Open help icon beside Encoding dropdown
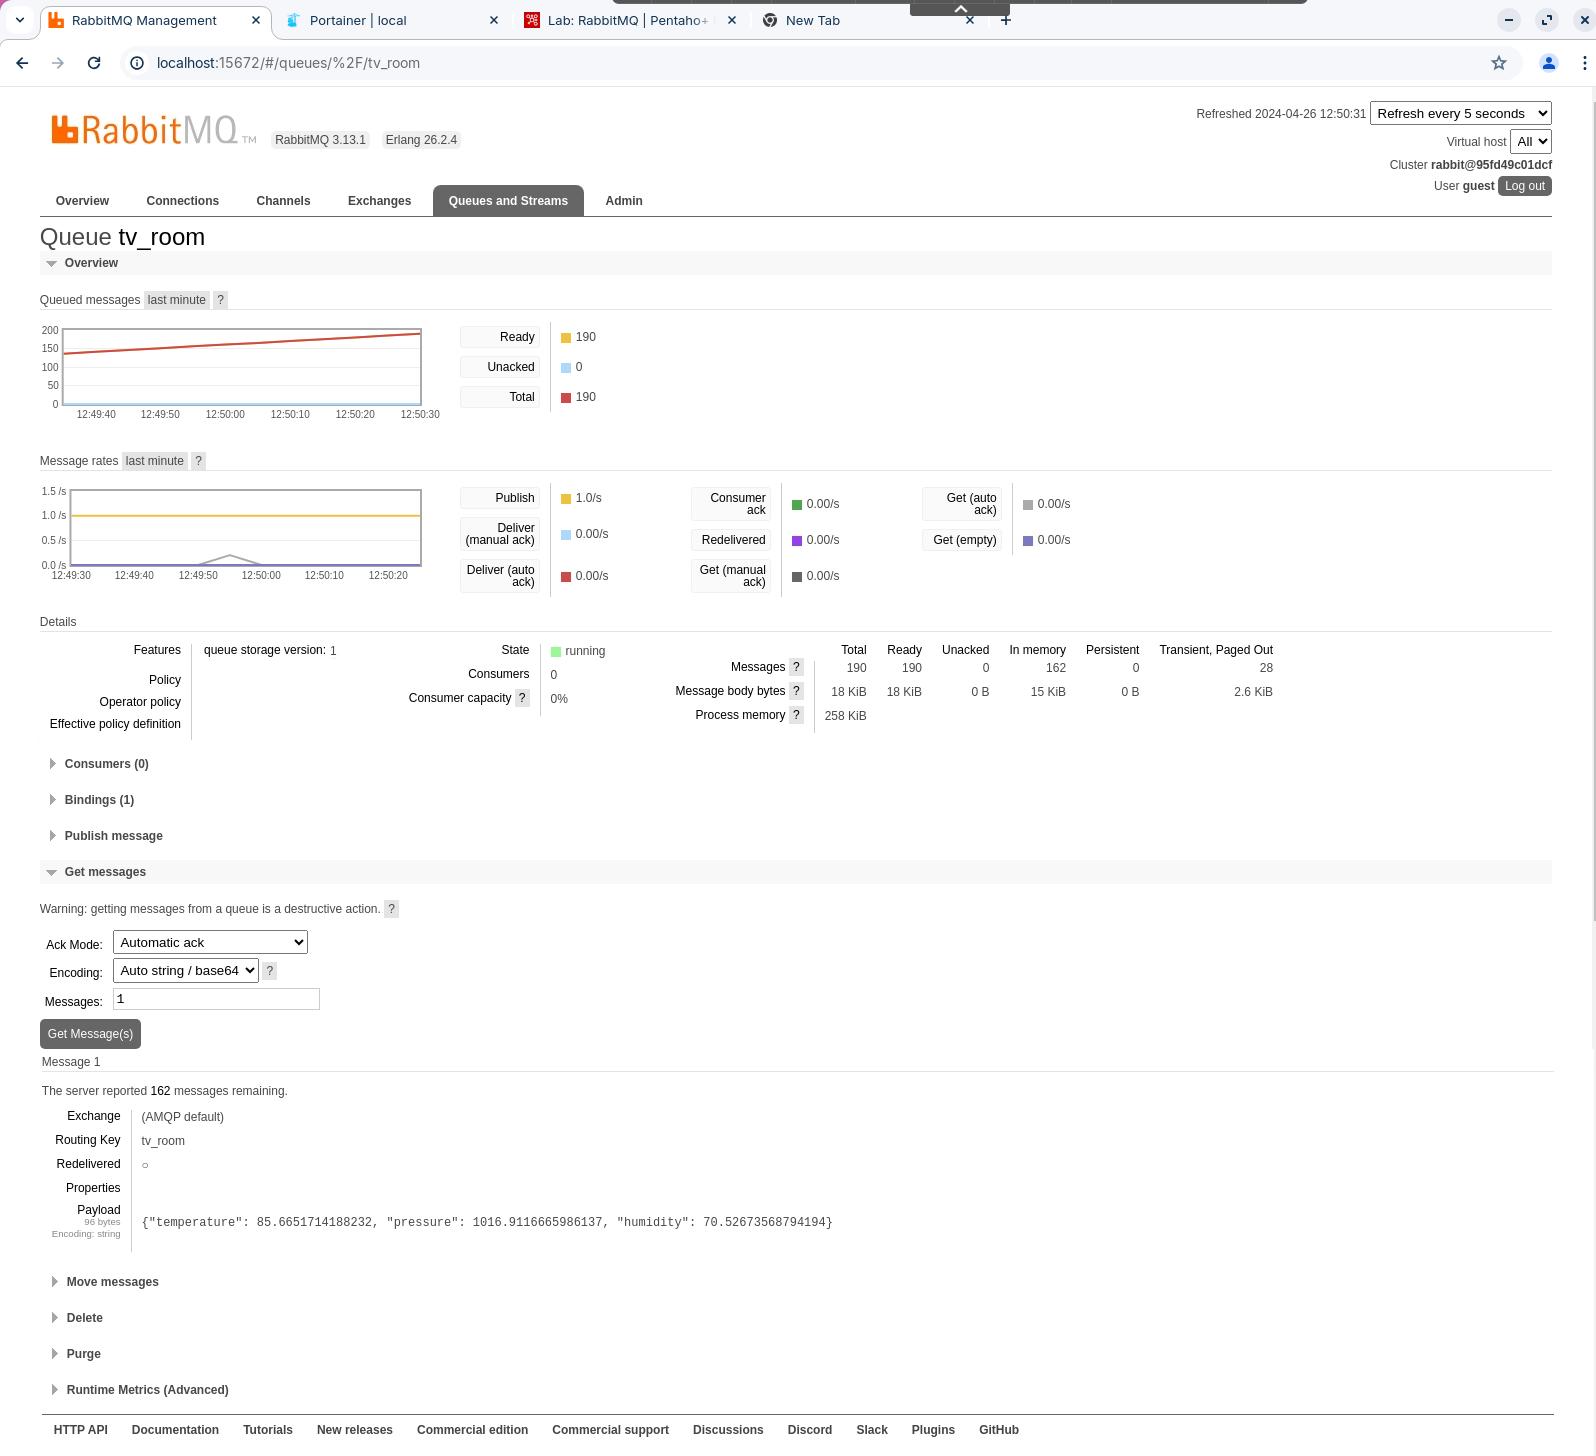The height and width of the screenshot is (1456, 1596). [270, 971]
